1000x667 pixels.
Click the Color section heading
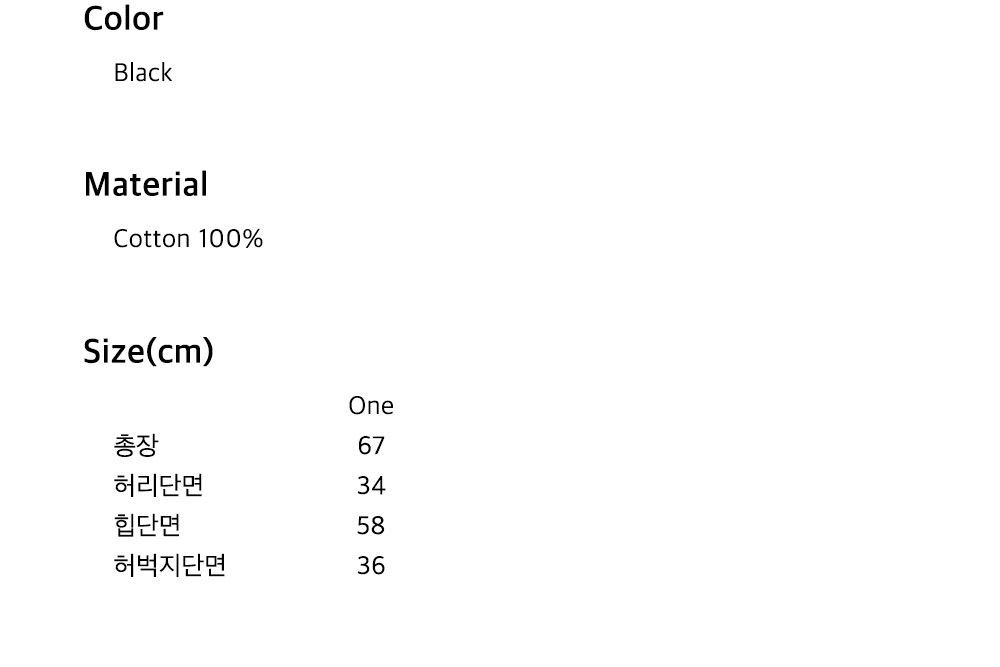point(123,19)
